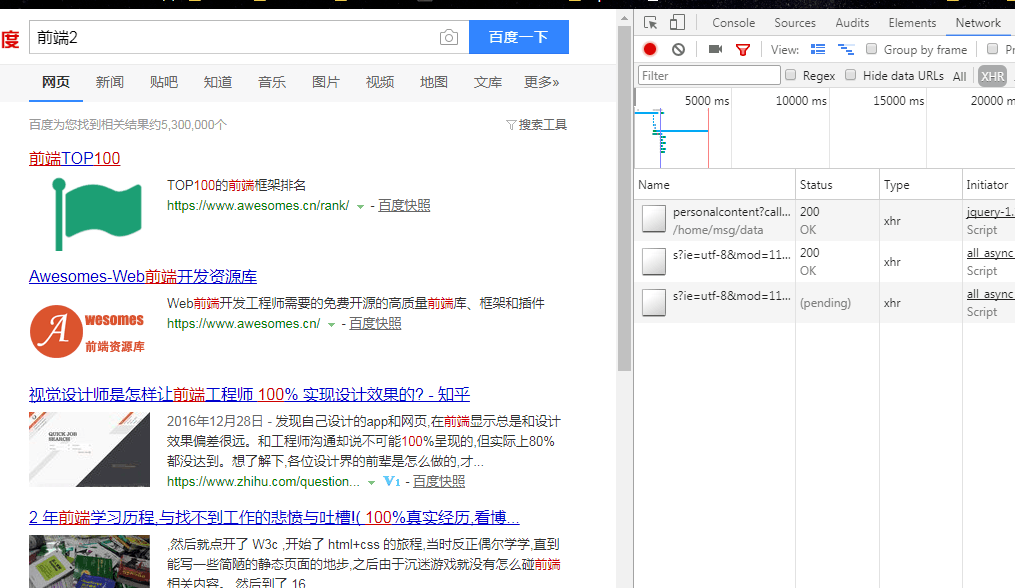1015x588 pixels.
Task: Open the 前端TOP100 result link
Action: [74, 158]
